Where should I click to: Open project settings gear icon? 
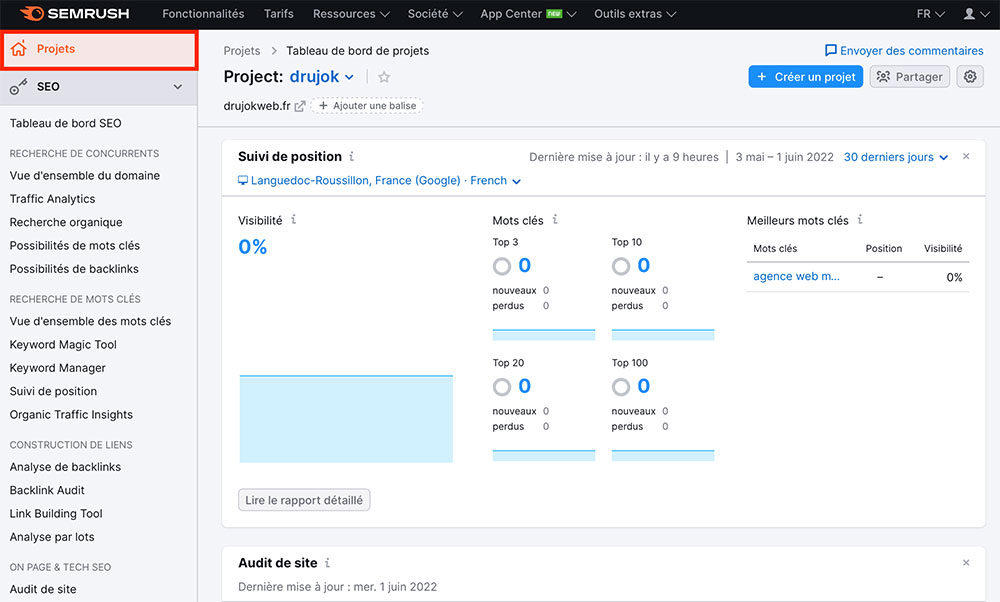click(970, 77)
